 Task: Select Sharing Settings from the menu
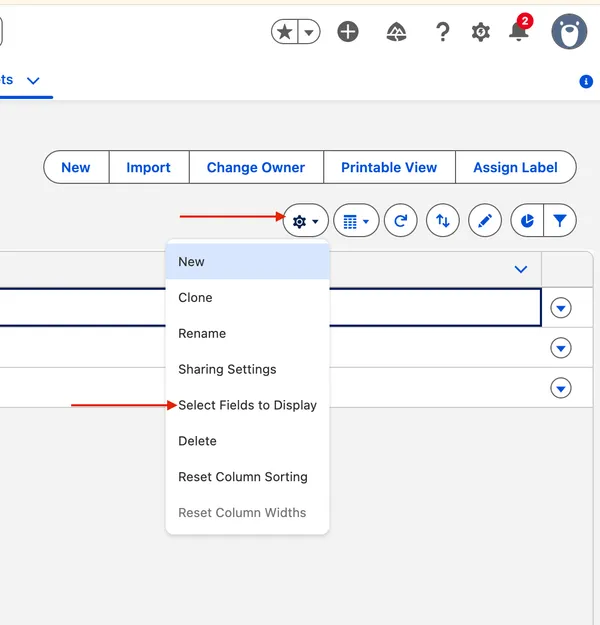[227, 369]
